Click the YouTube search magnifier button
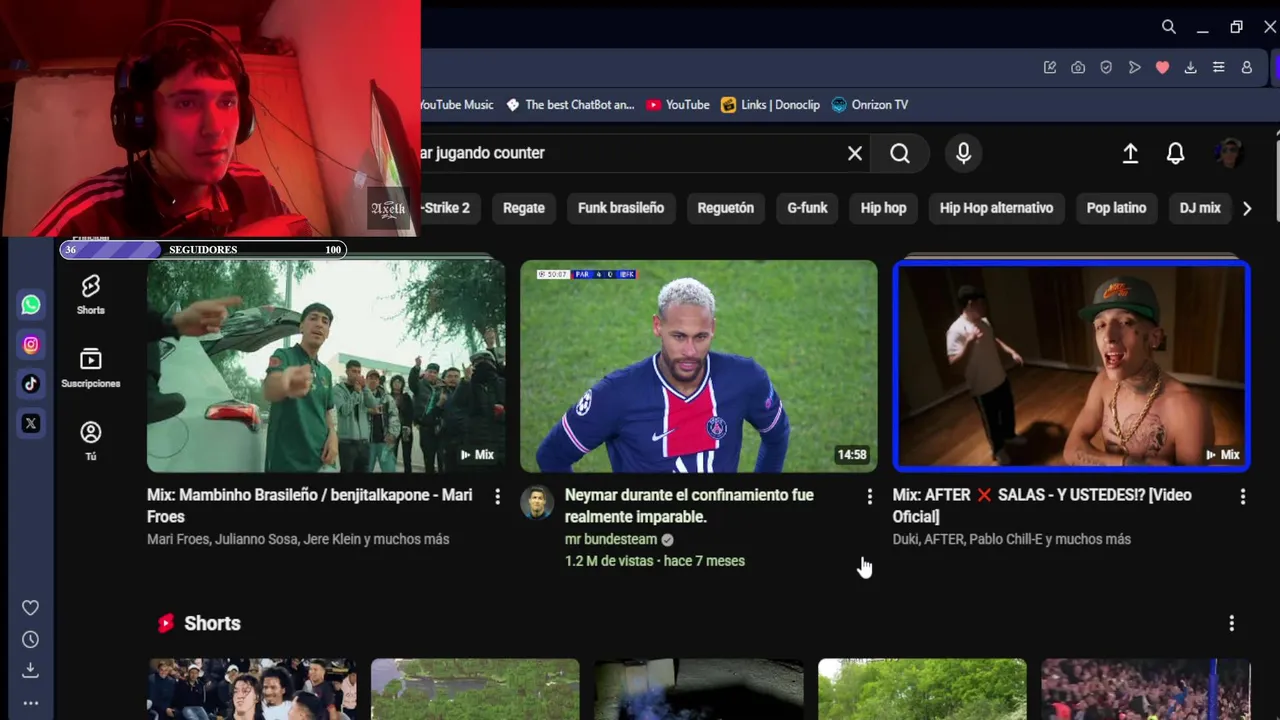Viewport: 1280px width, 720px height. 900,153
